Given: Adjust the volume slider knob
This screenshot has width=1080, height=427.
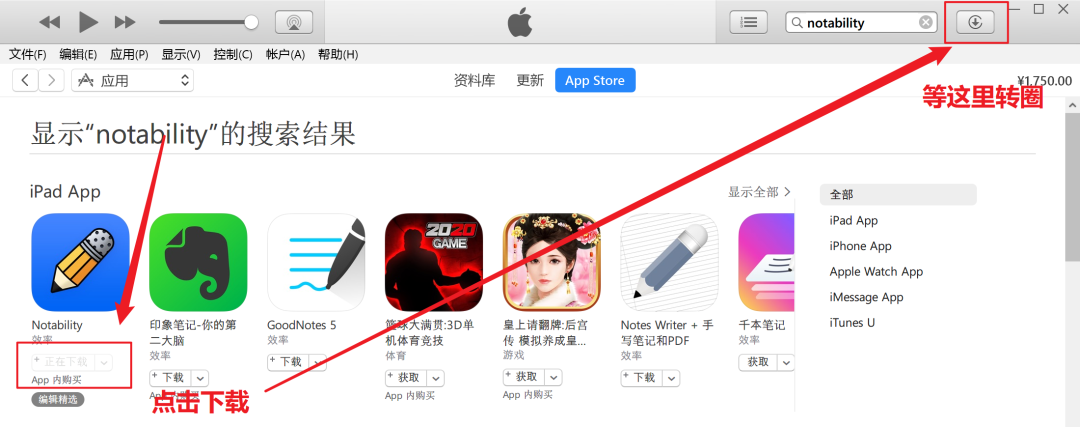Looking at the screenshot, I should point(251,23).
